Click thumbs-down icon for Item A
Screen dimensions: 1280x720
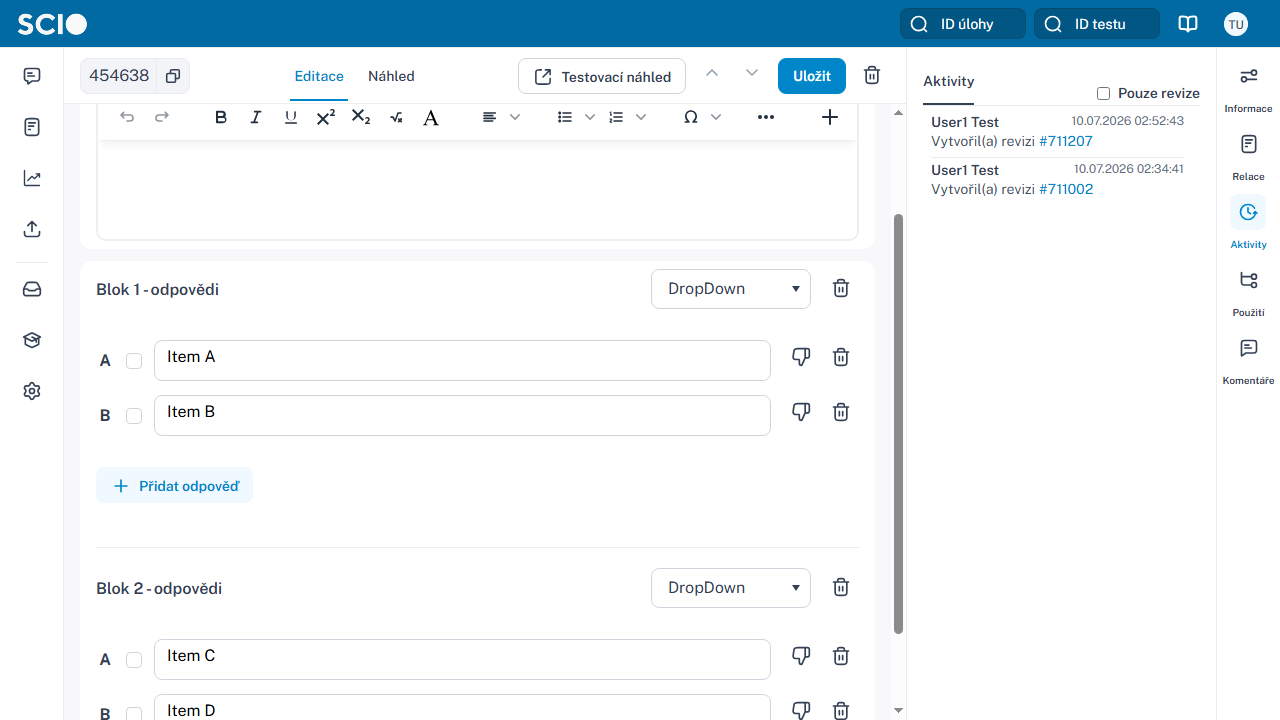[x=800, y=357]
